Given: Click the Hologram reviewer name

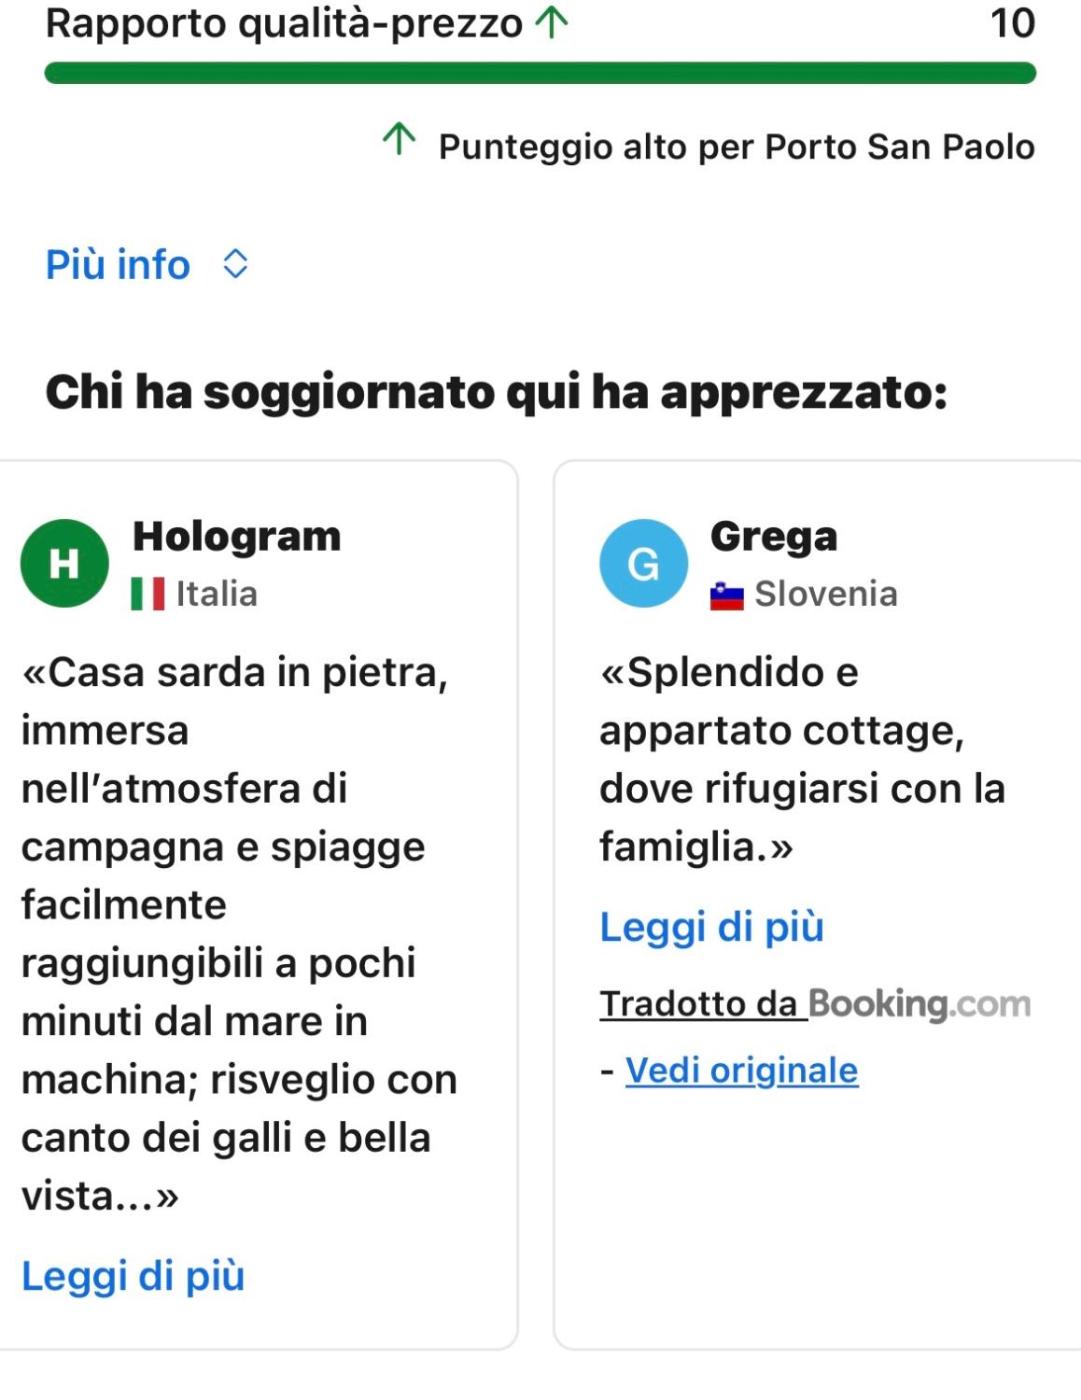Looking at the screenshot, I should 237,536.
